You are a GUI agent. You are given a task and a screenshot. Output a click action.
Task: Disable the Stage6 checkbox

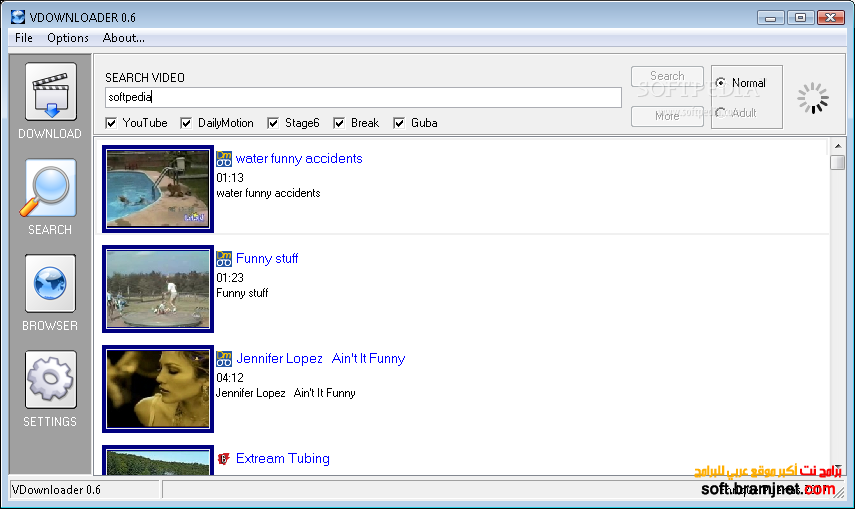pyautogui.click(x=273, y=123)
